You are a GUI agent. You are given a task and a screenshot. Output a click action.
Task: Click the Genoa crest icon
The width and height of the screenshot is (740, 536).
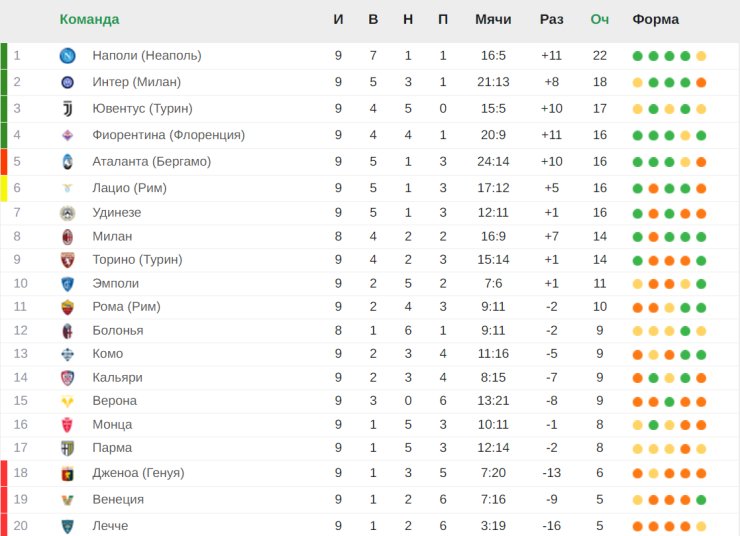67,473
